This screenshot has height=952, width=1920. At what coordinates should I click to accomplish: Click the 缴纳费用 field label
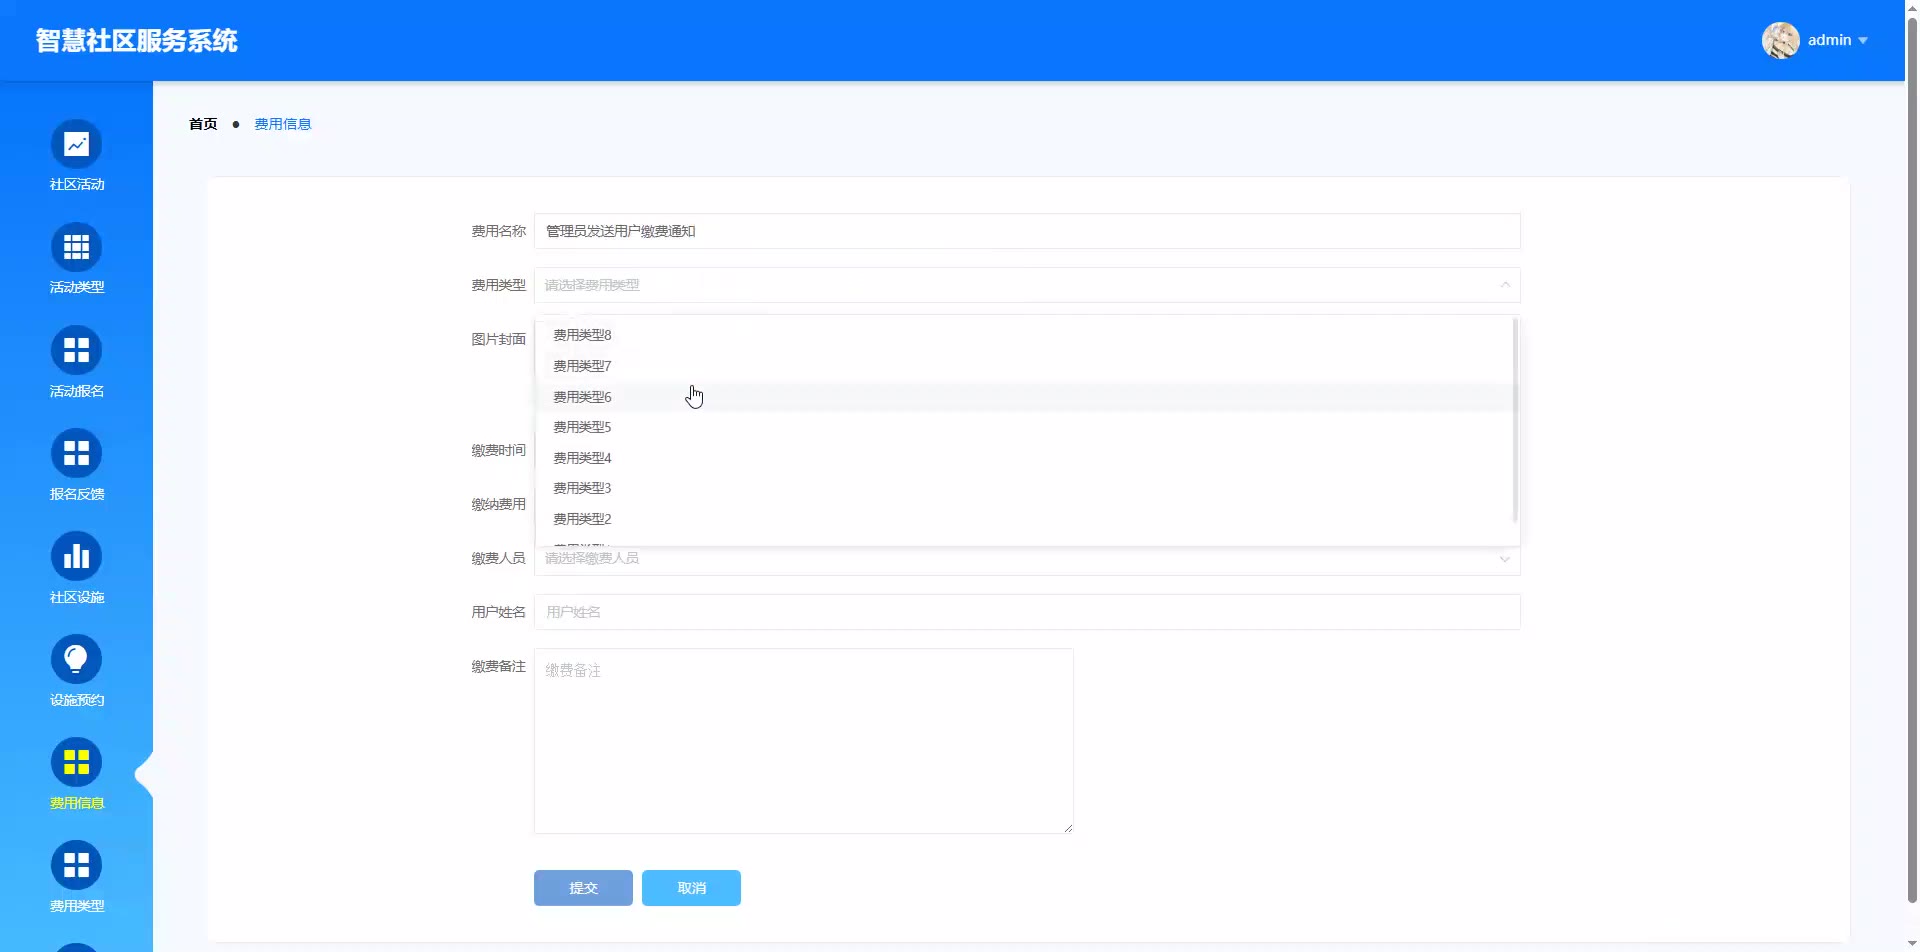point(498,504)
